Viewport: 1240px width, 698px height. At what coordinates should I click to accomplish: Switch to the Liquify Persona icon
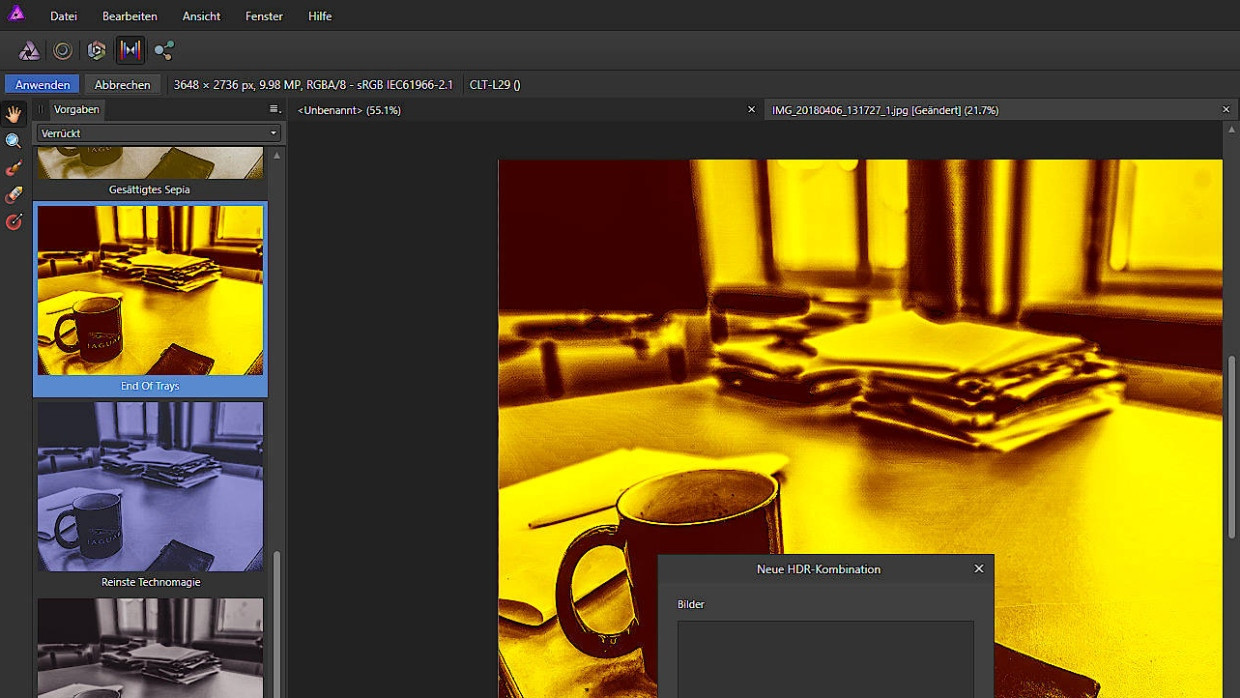[x=63, y=50]
